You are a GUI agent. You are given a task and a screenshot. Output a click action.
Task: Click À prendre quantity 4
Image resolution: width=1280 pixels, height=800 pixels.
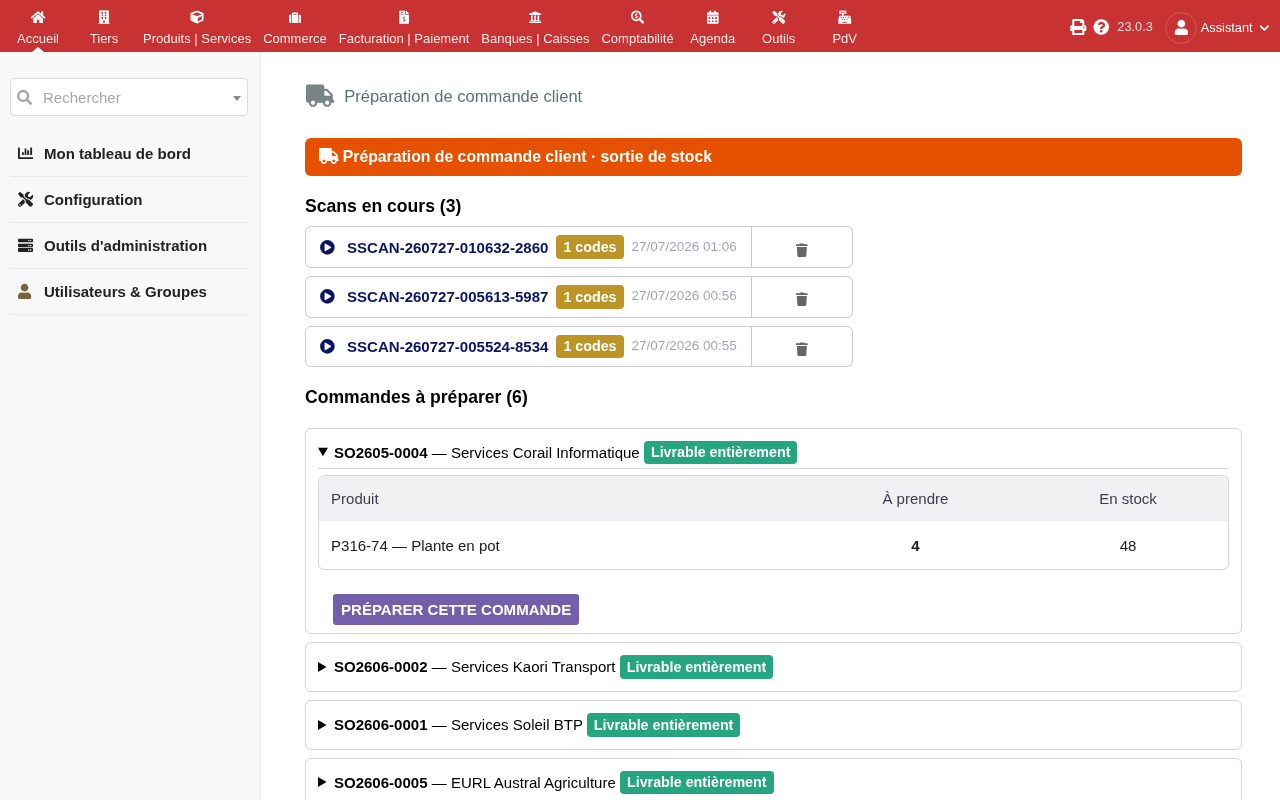(915, 545)
